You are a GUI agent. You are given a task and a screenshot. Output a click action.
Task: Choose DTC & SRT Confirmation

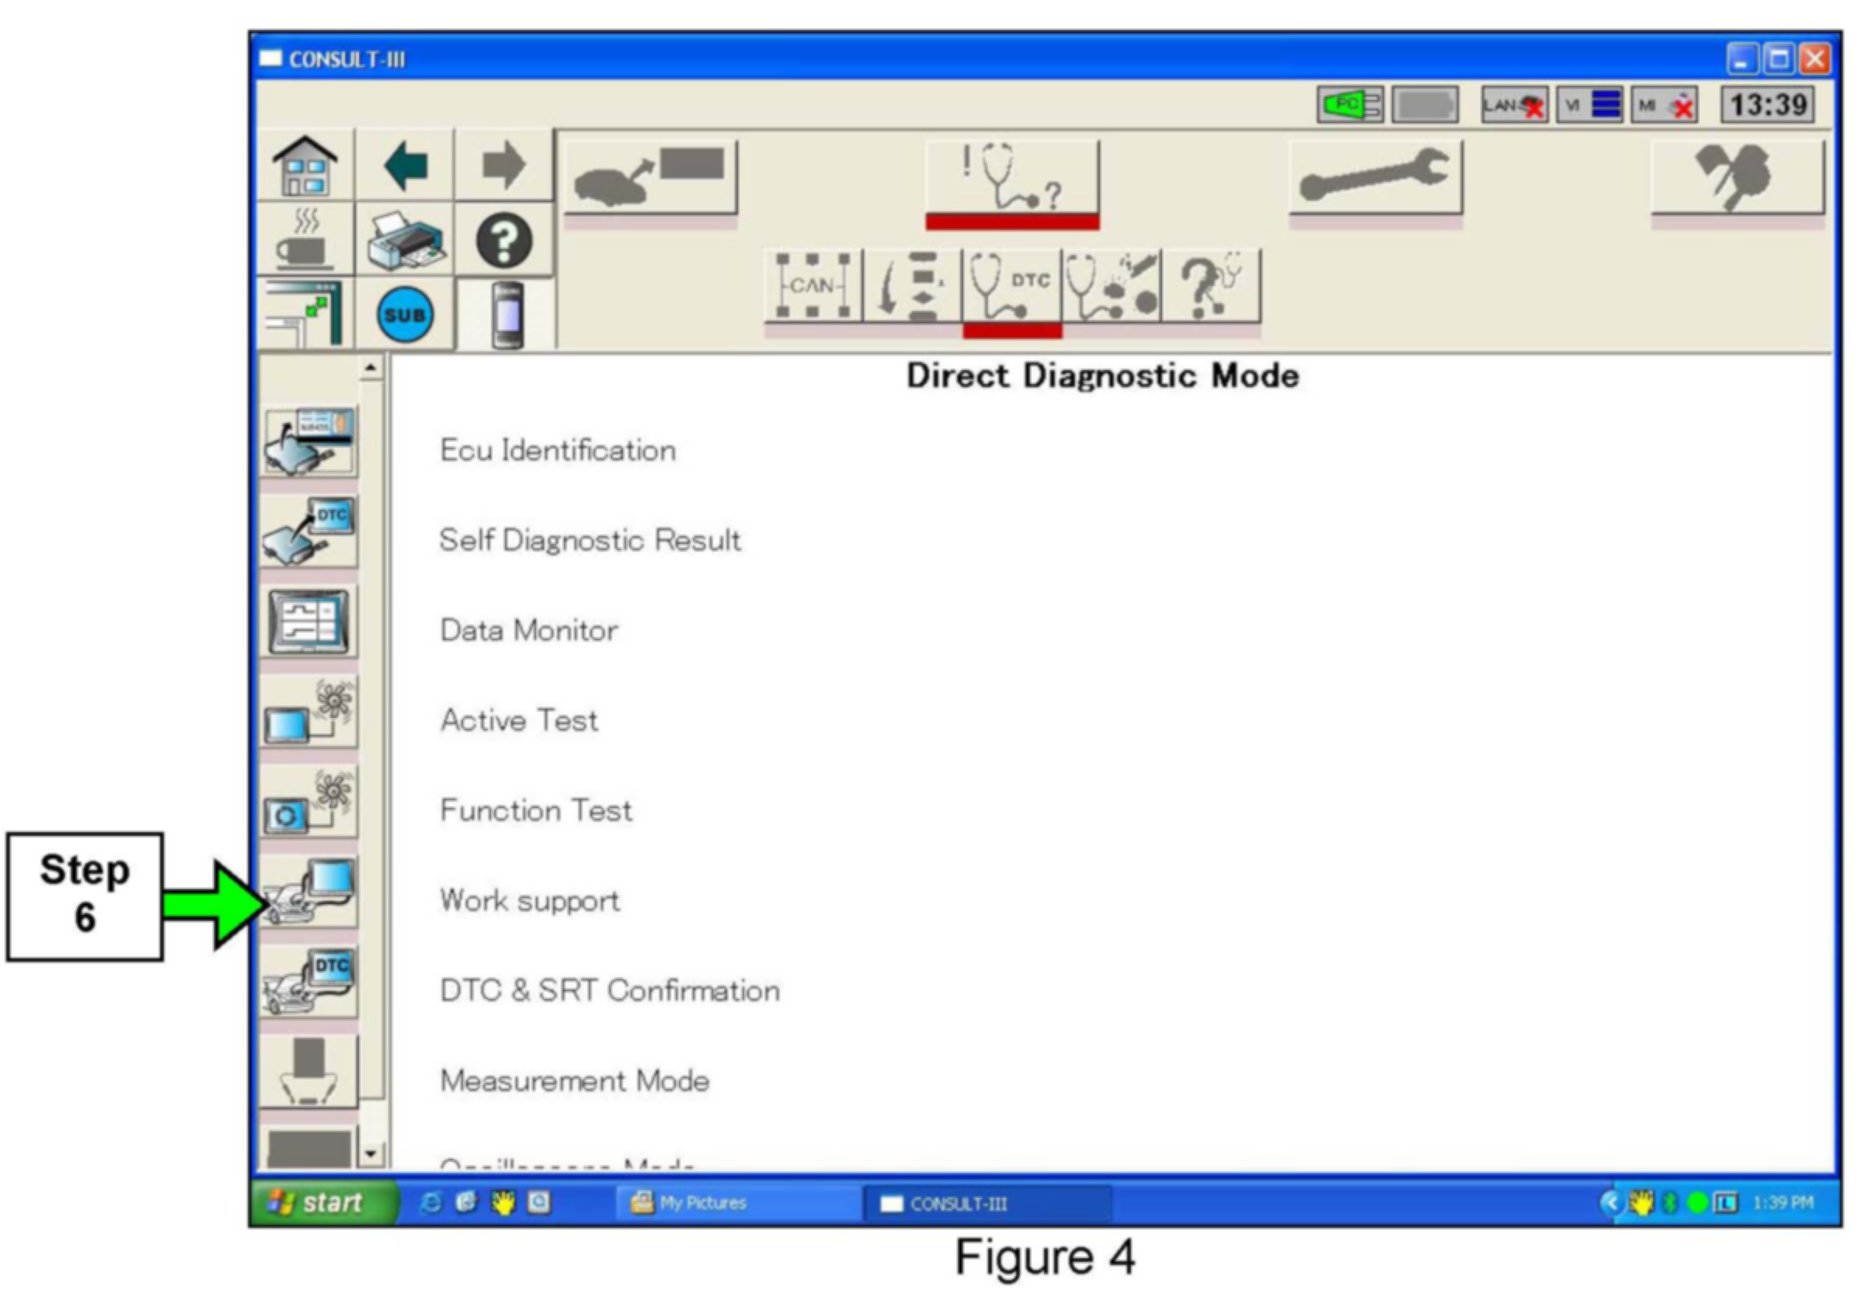[609, 990]
